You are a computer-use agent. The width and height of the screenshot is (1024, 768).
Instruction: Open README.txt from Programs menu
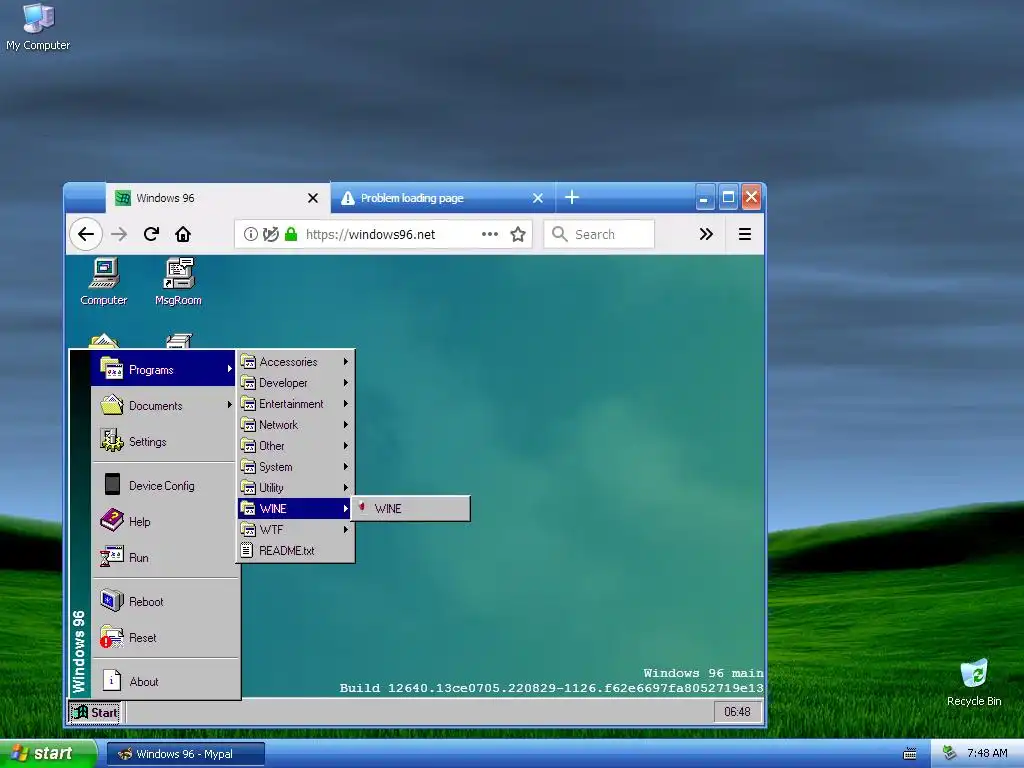pyautogui.click(x=295, y=550)
